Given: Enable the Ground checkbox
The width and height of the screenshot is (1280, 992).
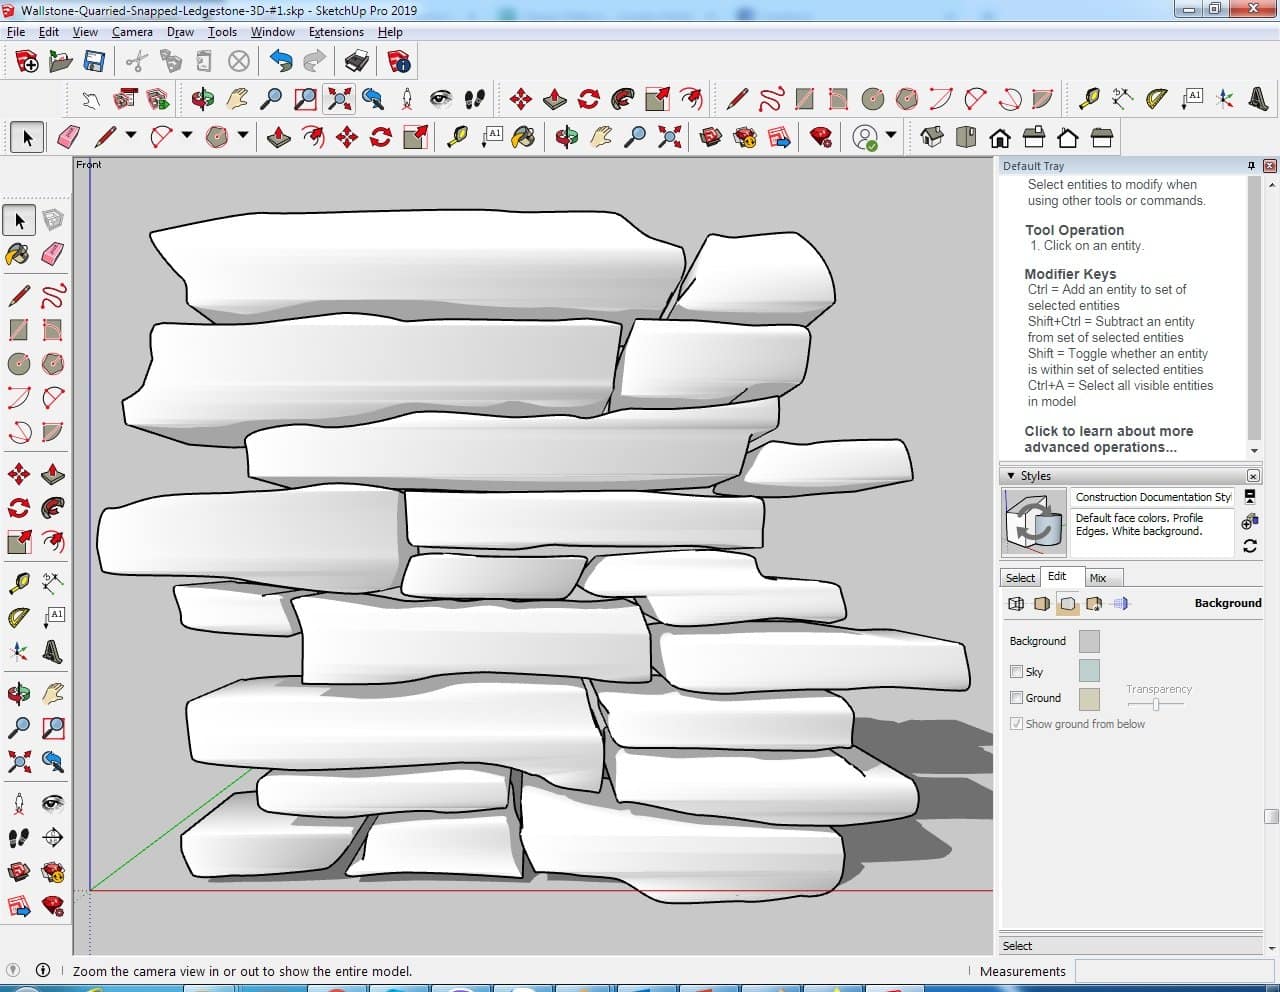Looking at the screenshot, I should (x=1016, y=698).
